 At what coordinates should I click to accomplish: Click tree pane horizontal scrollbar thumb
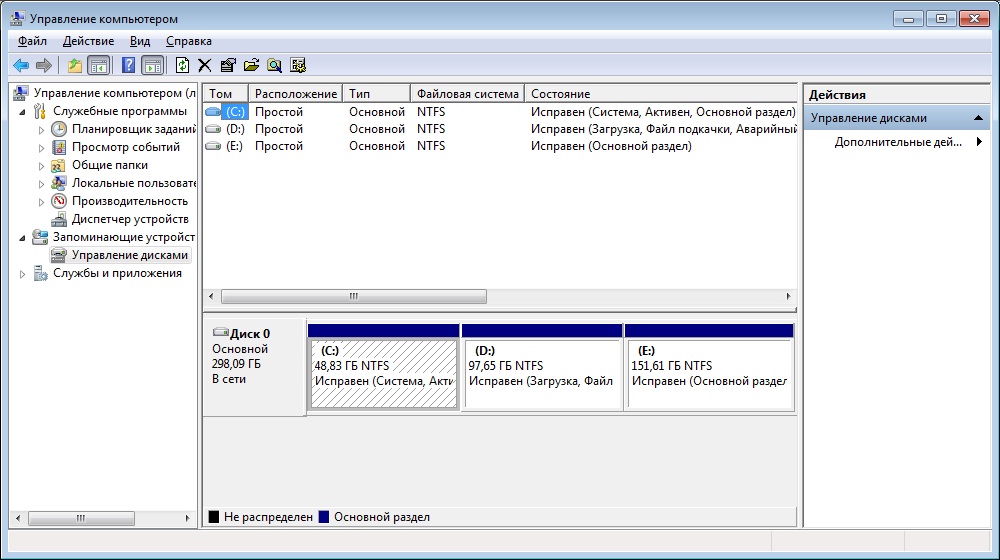81,518
